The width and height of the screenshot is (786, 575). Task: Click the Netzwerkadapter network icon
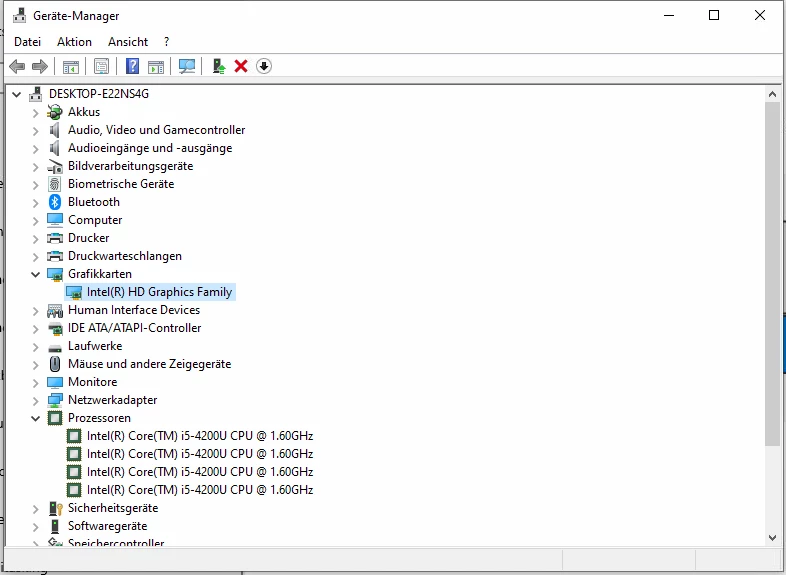(x=55, y=400)
